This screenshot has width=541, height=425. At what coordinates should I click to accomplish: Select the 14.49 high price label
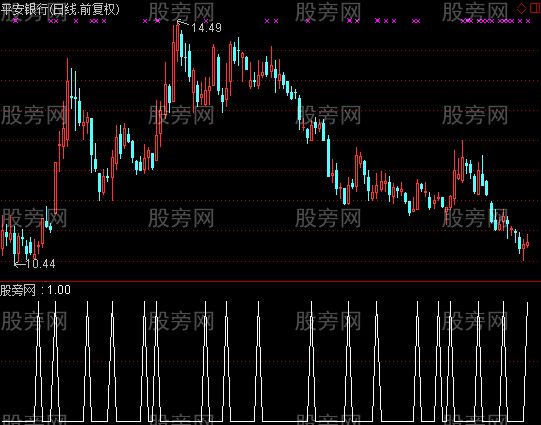coord(206,28)
